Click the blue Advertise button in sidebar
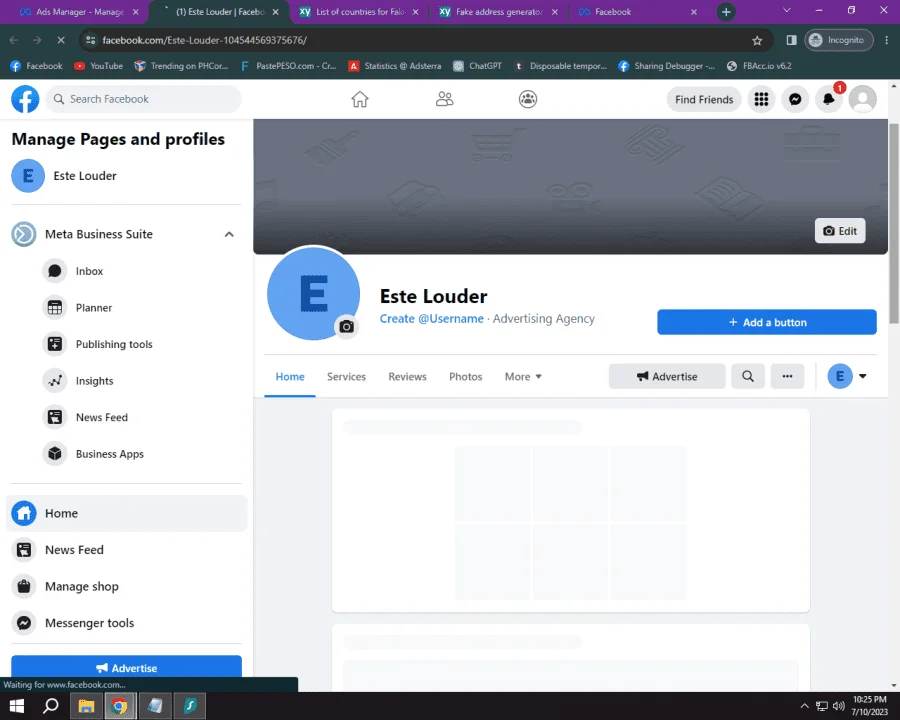This screenshot has width=900, height=720. tap(126, 667)
